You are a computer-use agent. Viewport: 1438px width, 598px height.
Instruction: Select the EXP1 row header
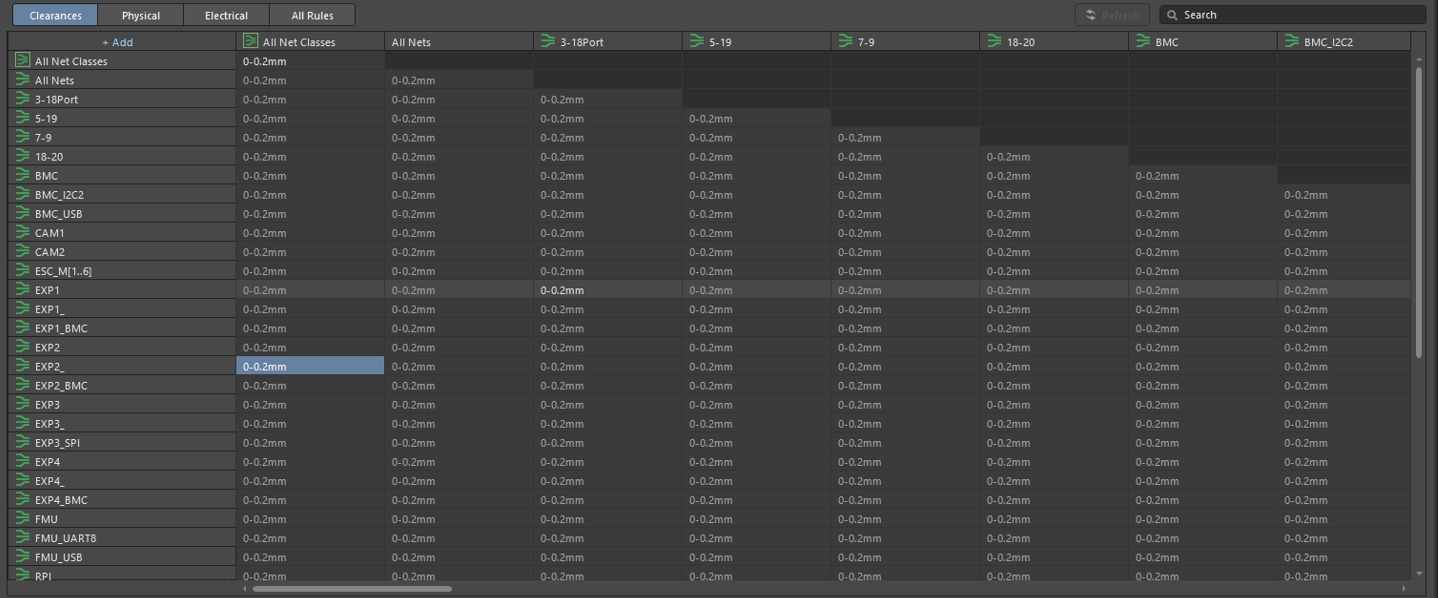coord(122,290)
